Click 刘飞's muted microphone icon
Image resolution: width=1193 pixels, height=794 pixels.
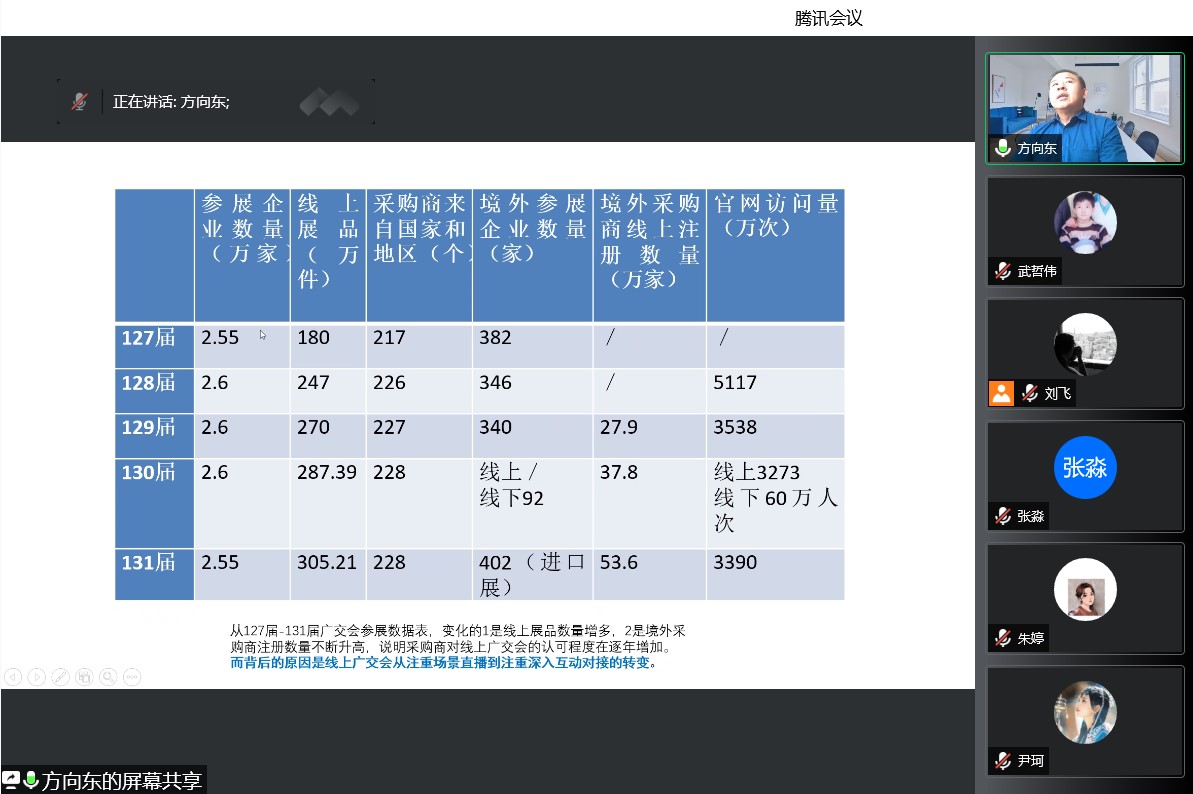pyautogui.click(x=1029, y=393)
